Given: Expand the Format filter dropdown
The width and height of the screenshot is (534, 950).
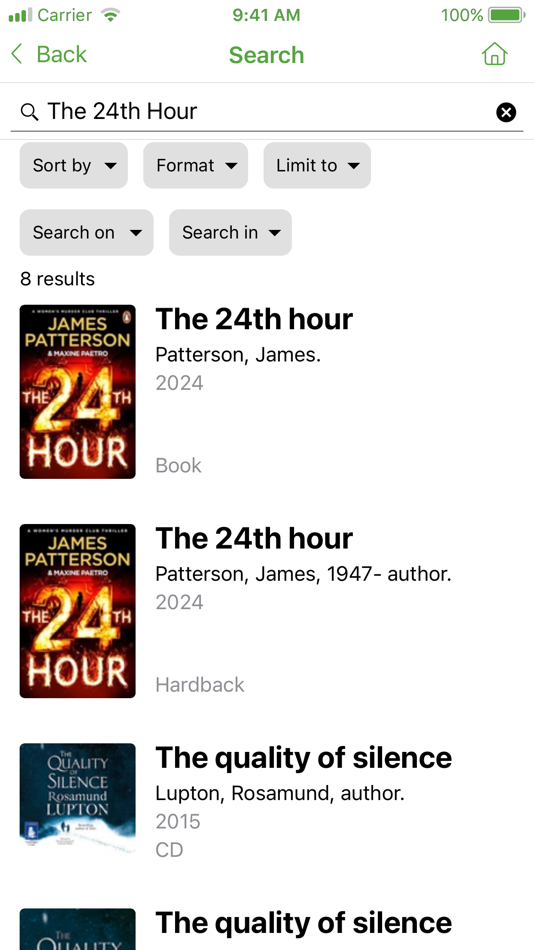Looking at the screenshot, I should pos(196,165).
